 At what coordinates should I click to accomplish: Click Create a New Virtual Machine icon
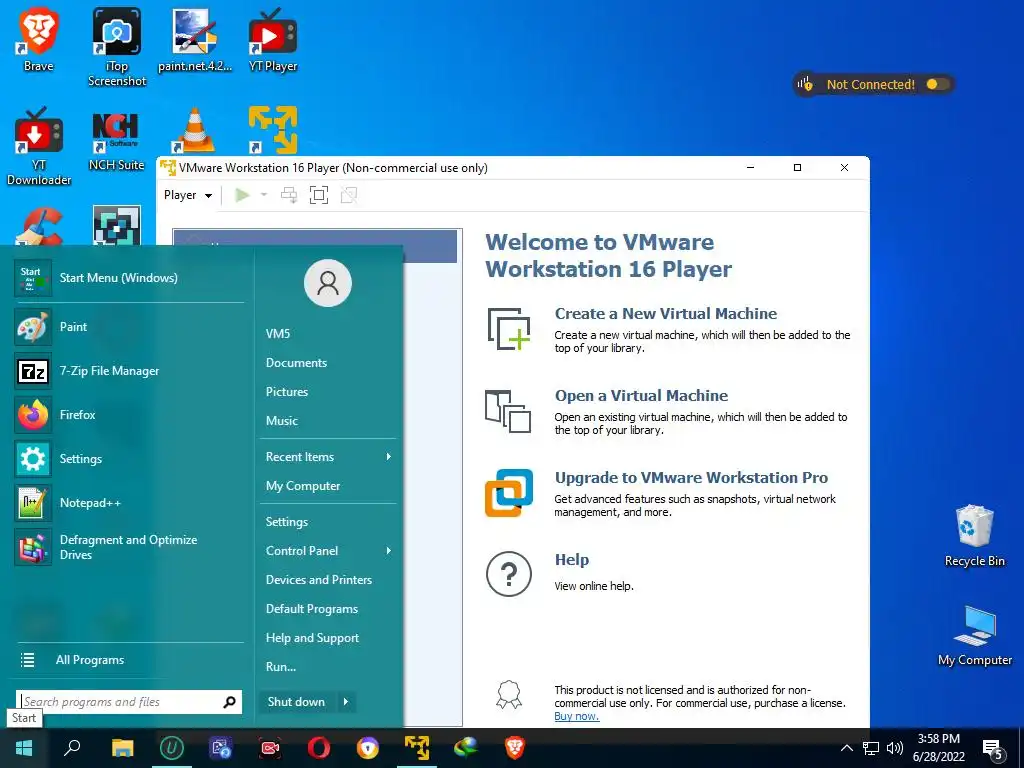pos(509,328)
